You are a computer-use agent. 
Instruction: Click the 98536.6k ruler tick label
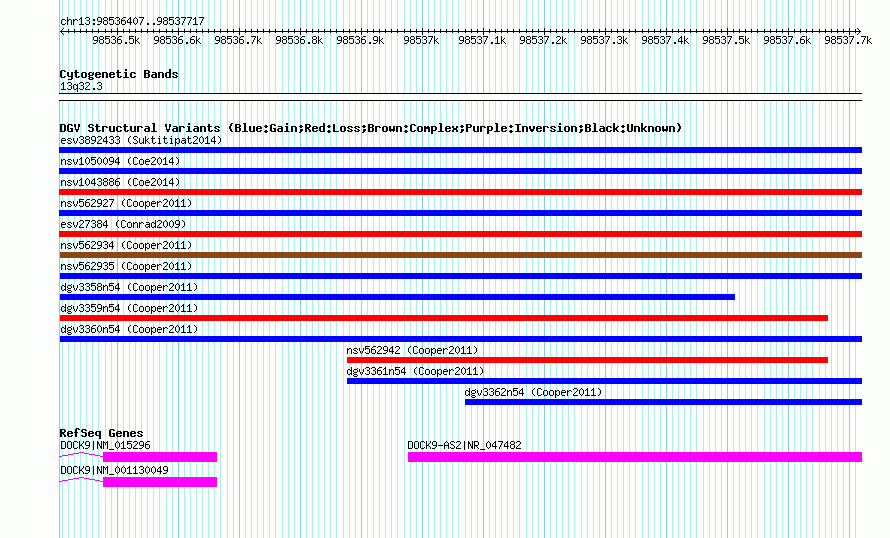(x=177, y=40)
